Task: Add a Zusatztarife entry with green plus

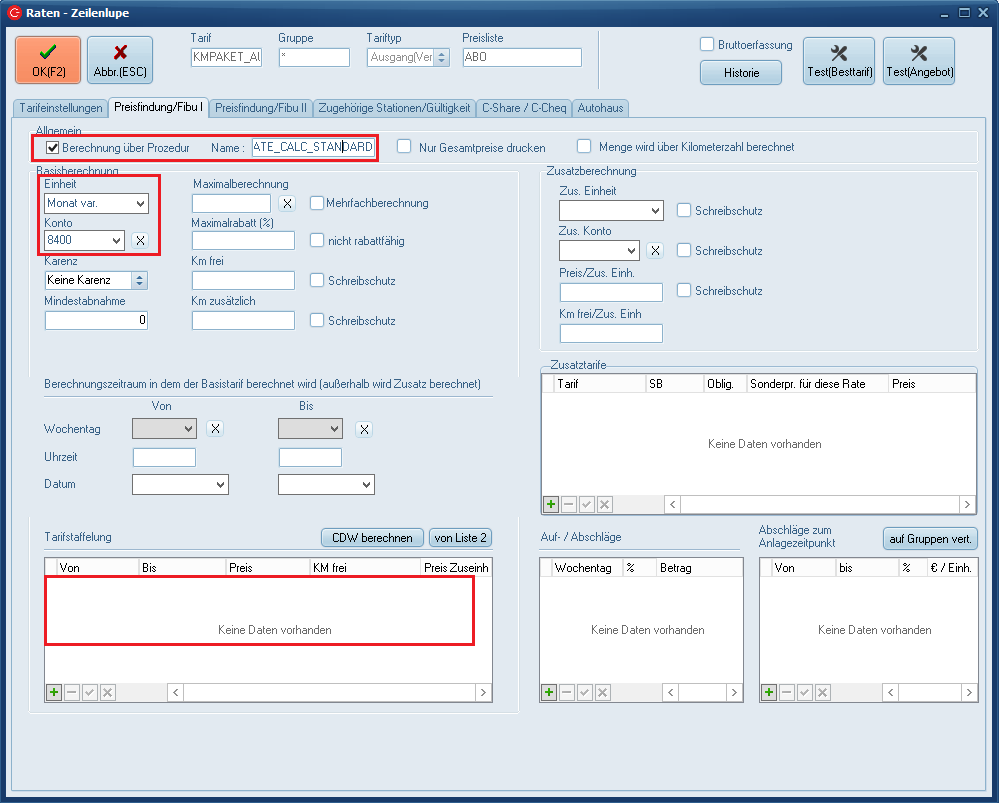Action: tap(550, 504)
